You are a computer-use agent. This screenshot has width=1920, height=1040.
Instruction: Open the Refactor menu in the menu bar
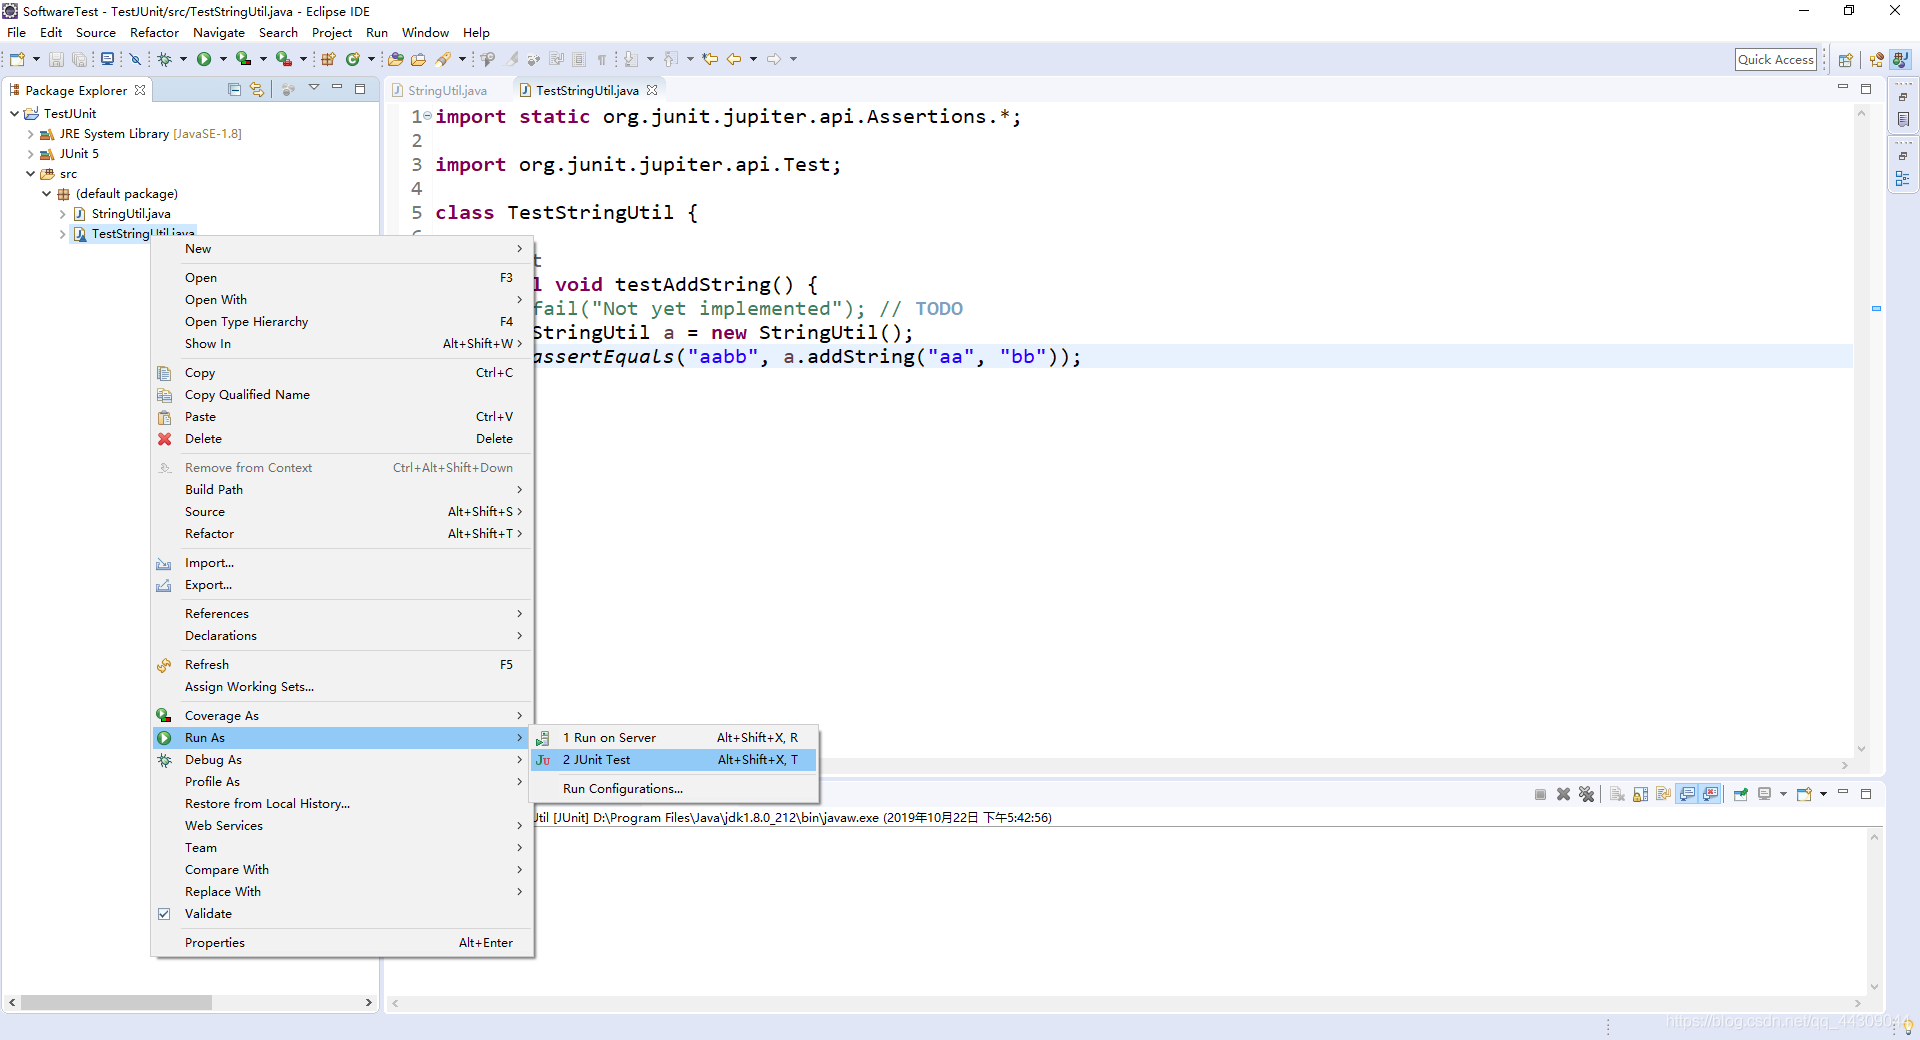(x=154, y=32)
